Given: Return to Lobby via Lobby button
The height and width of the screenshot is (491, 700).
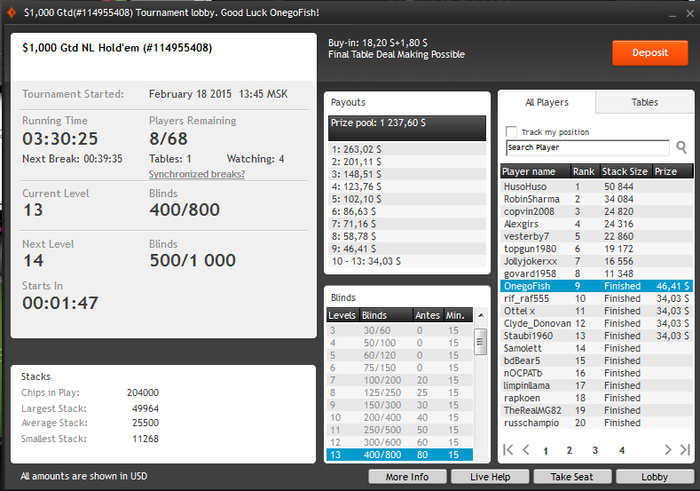Looking at the screenshot, I should pos(654,477).
